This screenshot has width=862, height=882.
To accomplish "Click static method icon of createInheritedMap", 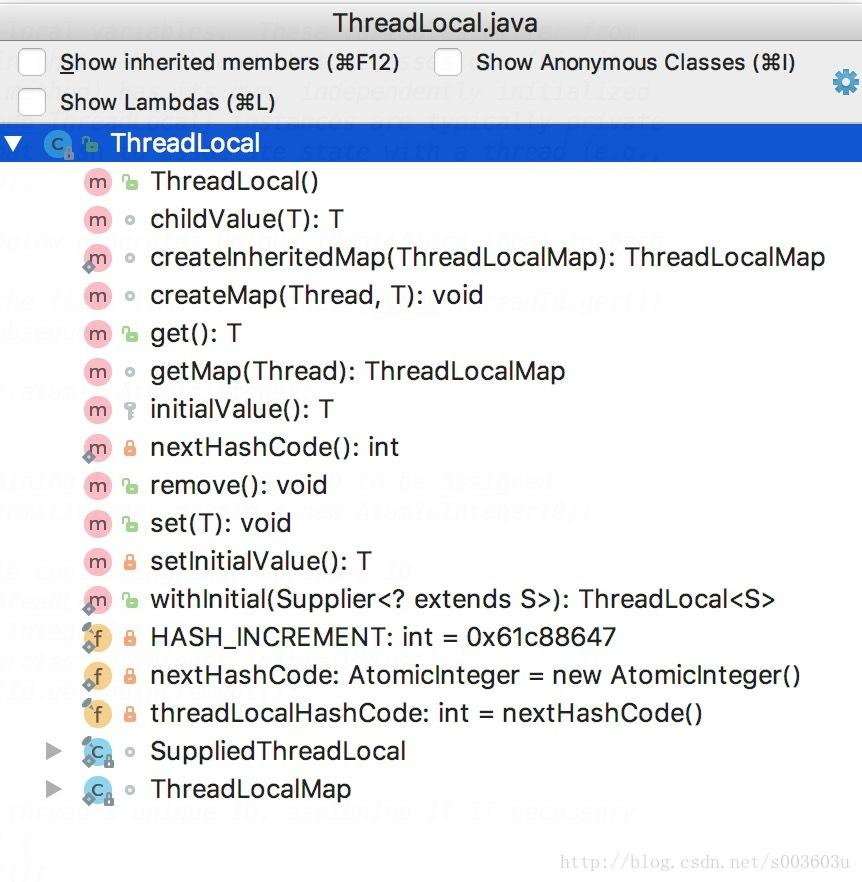I will (98, 258).
